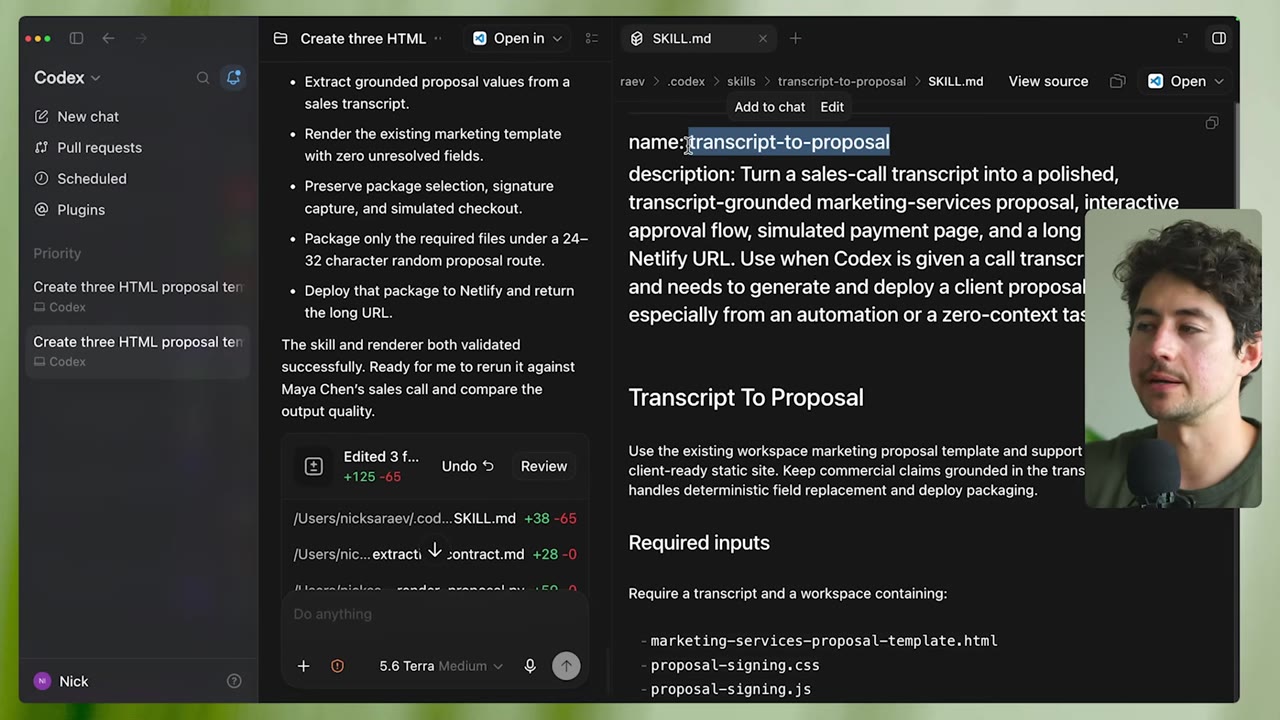Click the Create three HTML chat title

click(363, 38)
